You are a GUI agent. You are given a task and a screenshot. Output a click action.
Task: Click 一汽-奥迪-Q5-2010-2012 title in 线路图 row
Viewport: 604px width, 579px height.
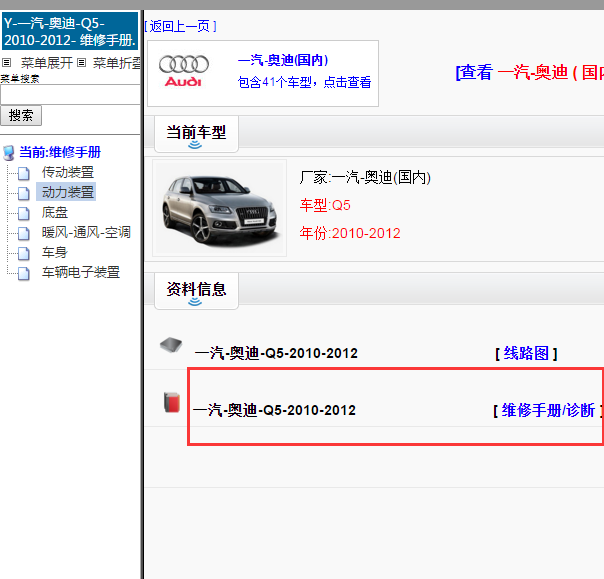276,353
